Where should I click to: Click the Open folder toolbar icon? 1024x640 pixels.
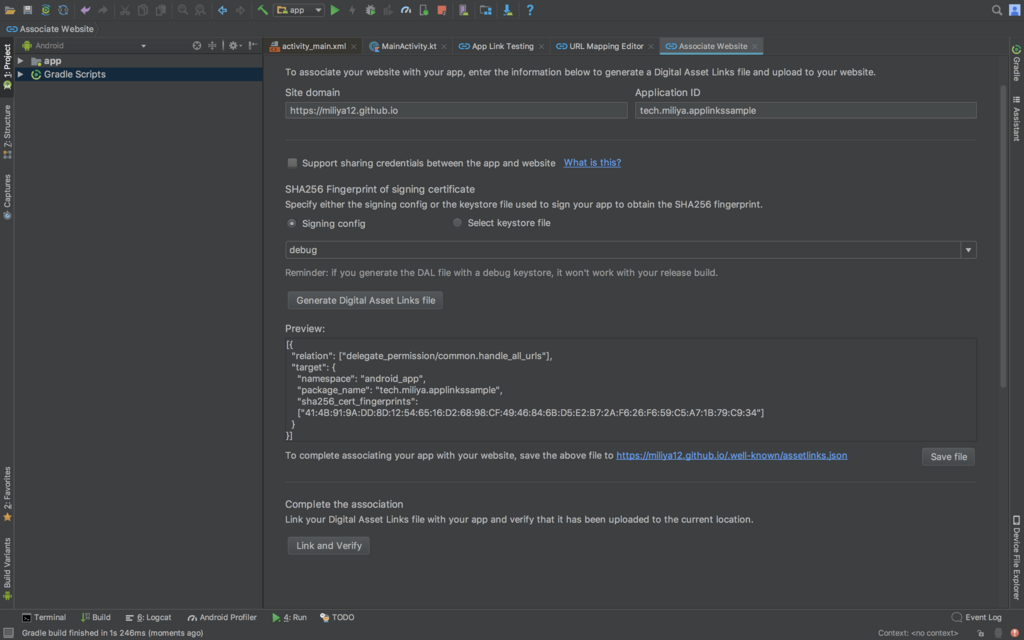coord(10,10)
